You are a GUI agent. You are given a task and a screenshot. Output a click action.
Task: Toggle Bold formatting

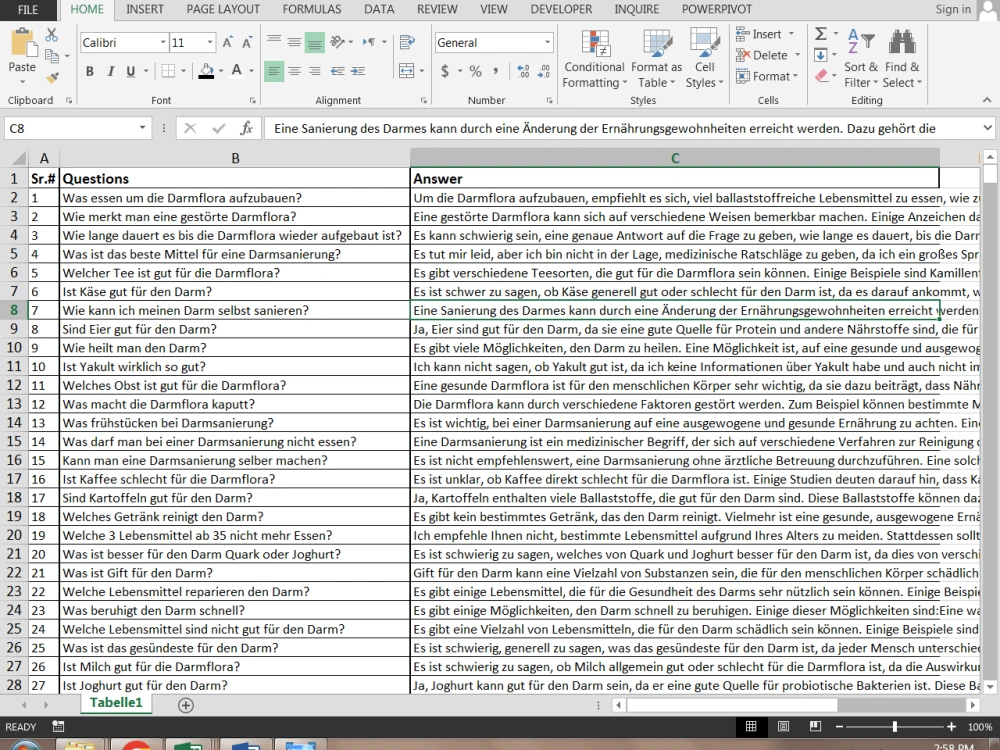pyautogui.click(x=90, y=71)
